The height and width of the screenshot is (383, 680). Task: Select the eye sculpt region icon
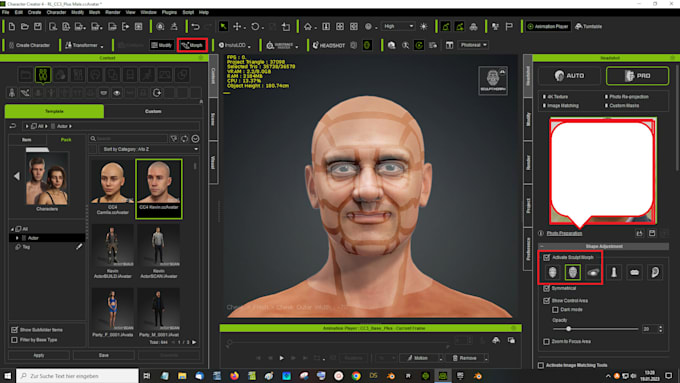coord(593,272)
